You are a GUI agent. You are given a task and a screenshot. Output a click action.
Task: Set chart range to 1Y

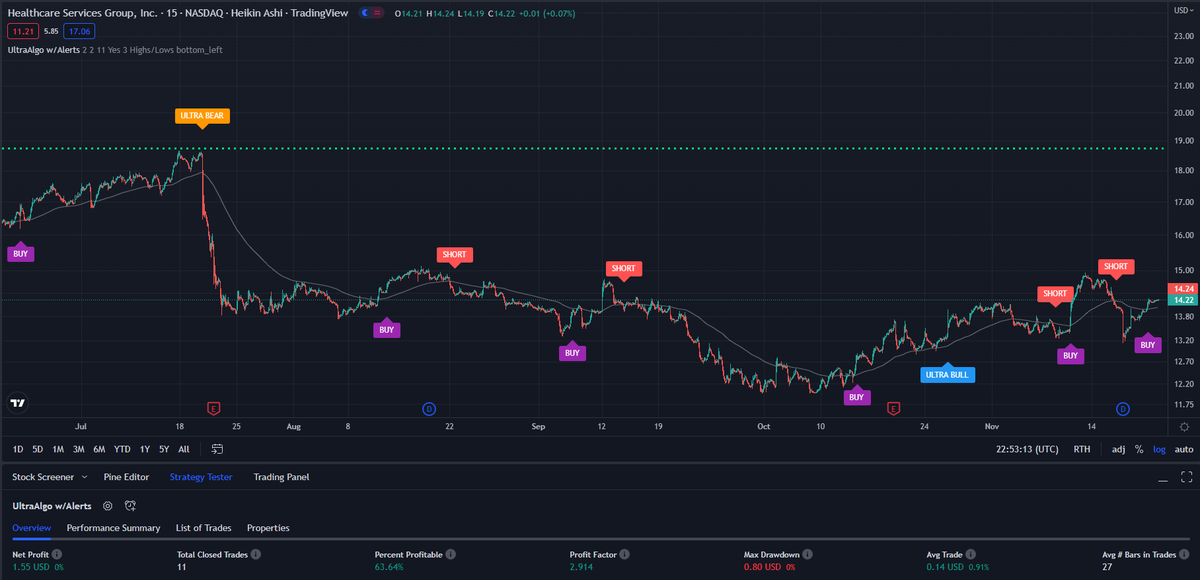(x=145, y=449)
